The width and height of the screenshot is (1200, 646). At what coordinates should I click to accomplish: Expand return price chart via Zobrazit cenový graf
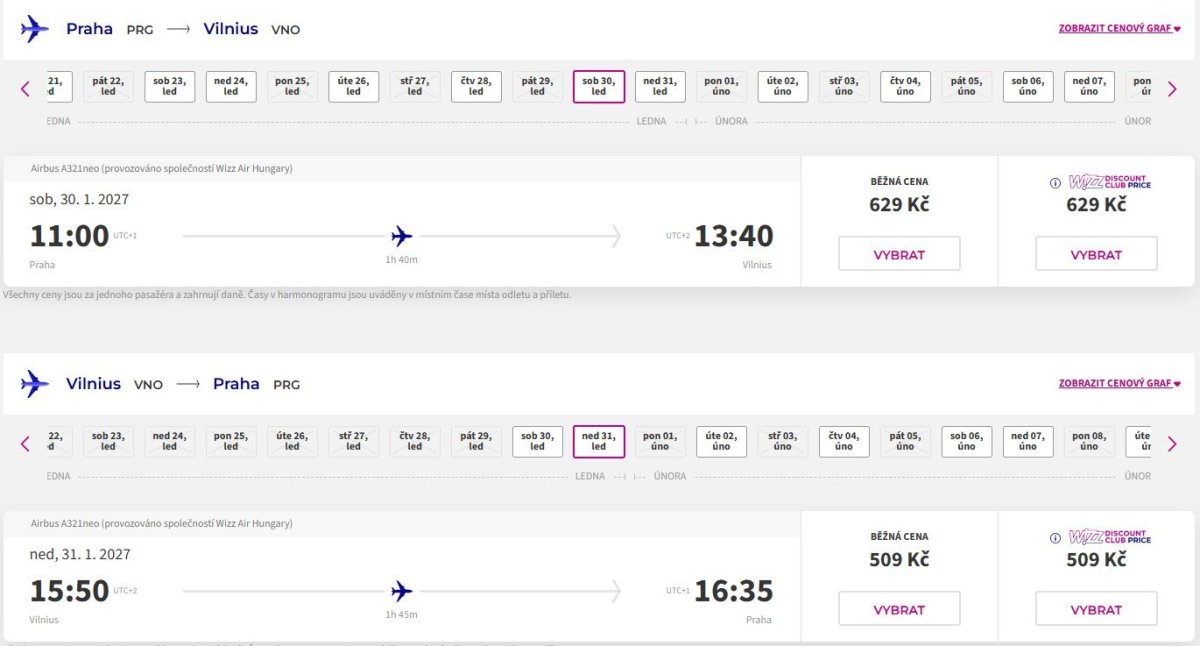tap(1119, 383)
